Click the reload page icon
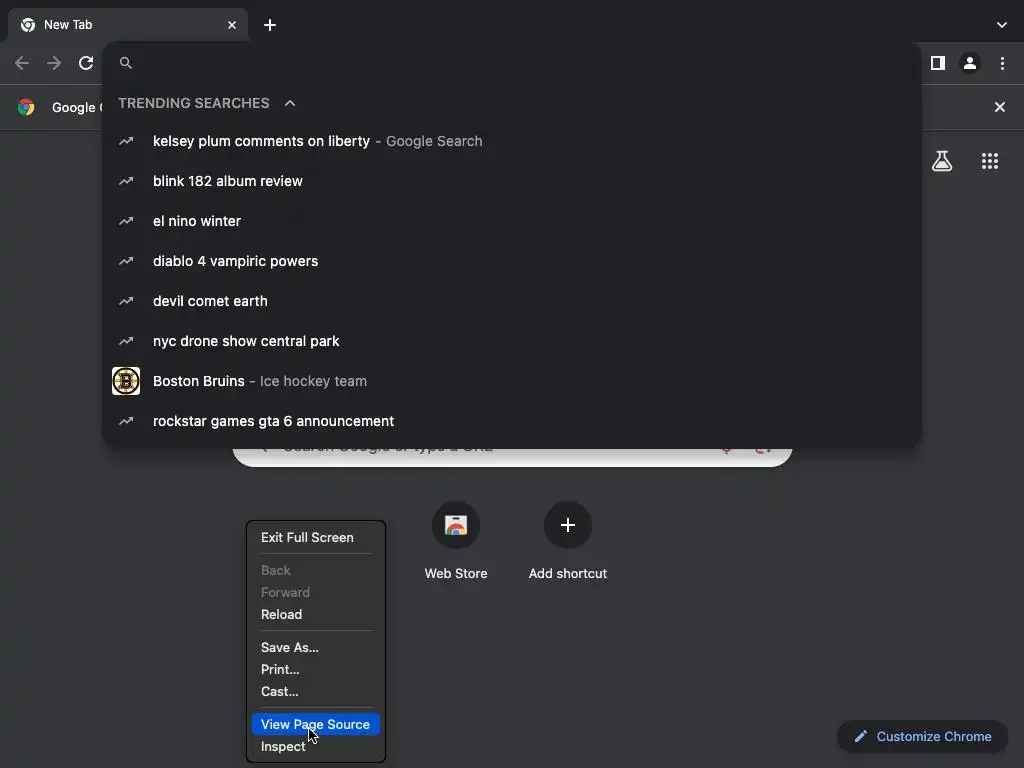Image resolution: width=1024 pixels, height=768 pixels. [86, 63]
